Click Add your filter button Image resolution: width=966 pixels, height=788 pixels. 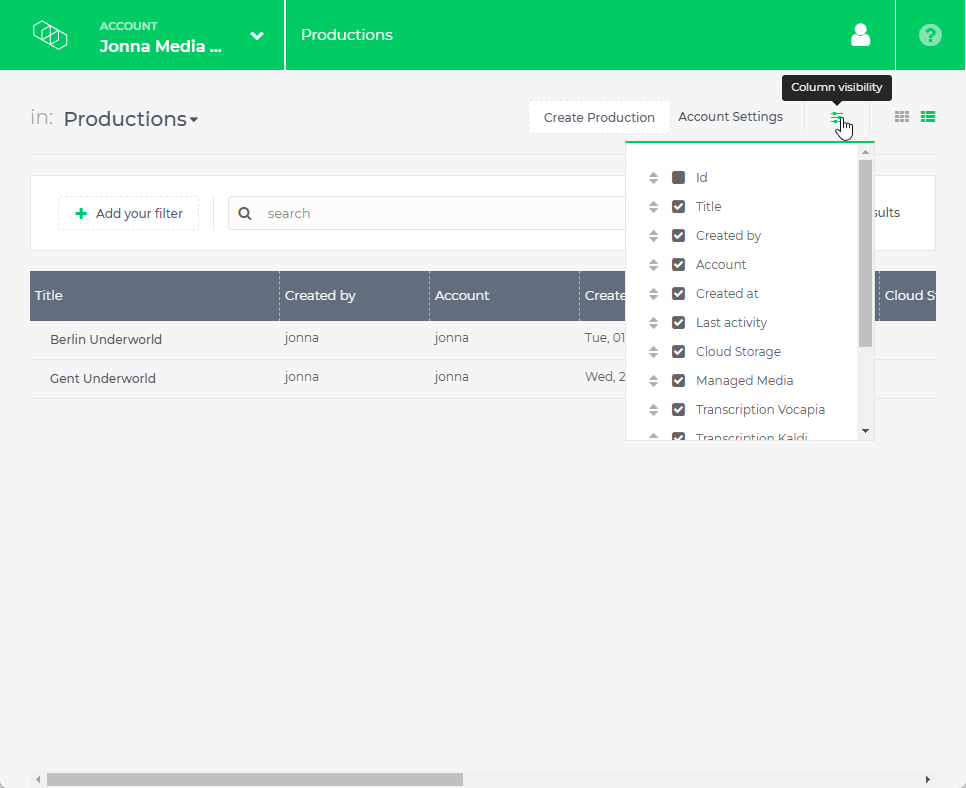pos(128,213)
